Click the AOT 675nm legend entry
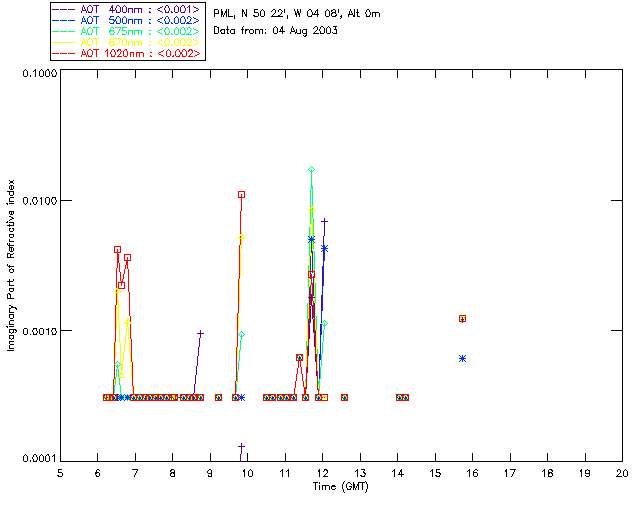 127,31
